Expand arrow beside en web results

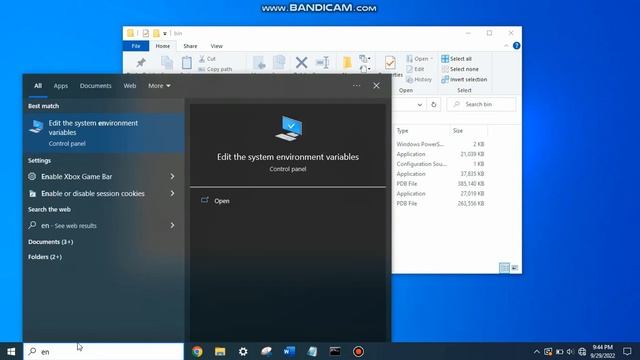click(172, 225)
